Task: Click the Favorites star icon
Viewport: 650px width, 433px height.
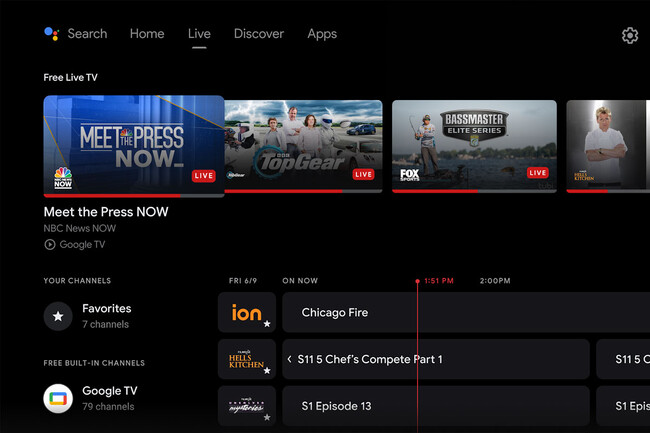Action: [x=58, y=316]
